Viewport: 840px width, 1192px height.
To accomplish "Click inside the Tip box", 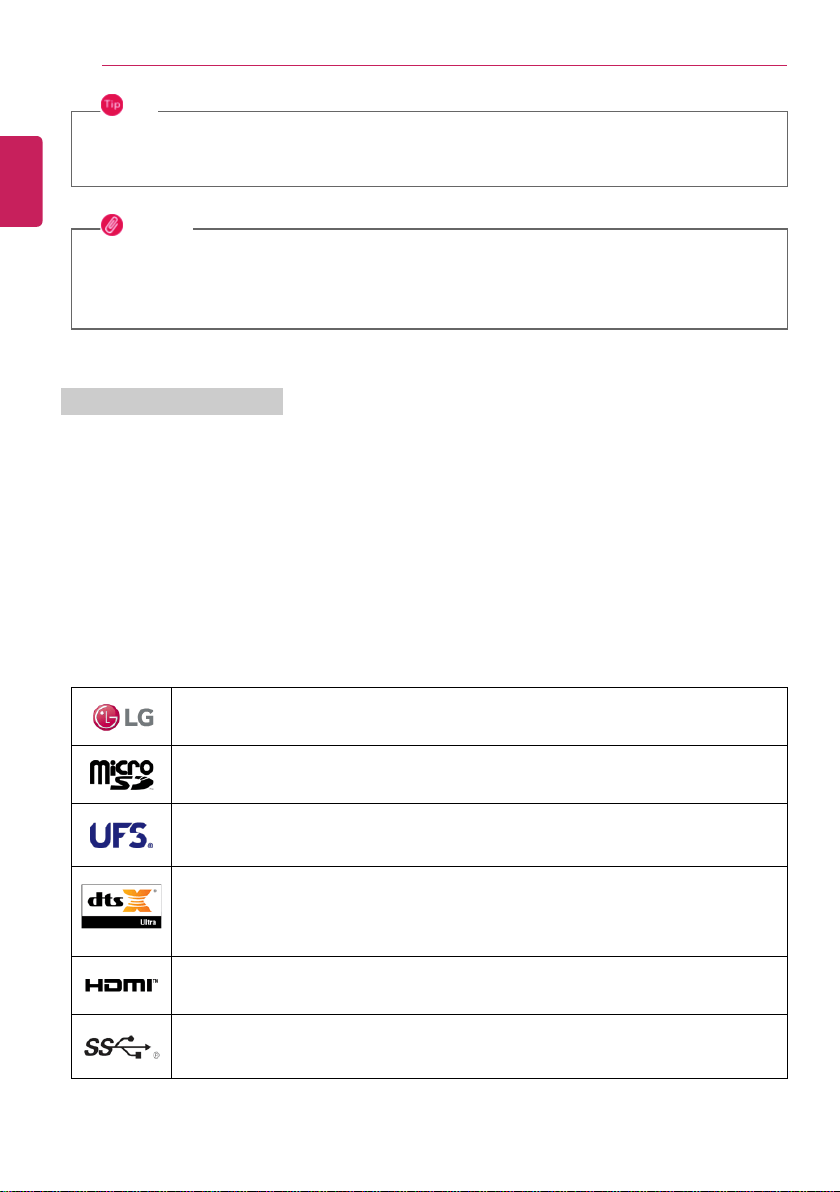I will coord(429,149).
